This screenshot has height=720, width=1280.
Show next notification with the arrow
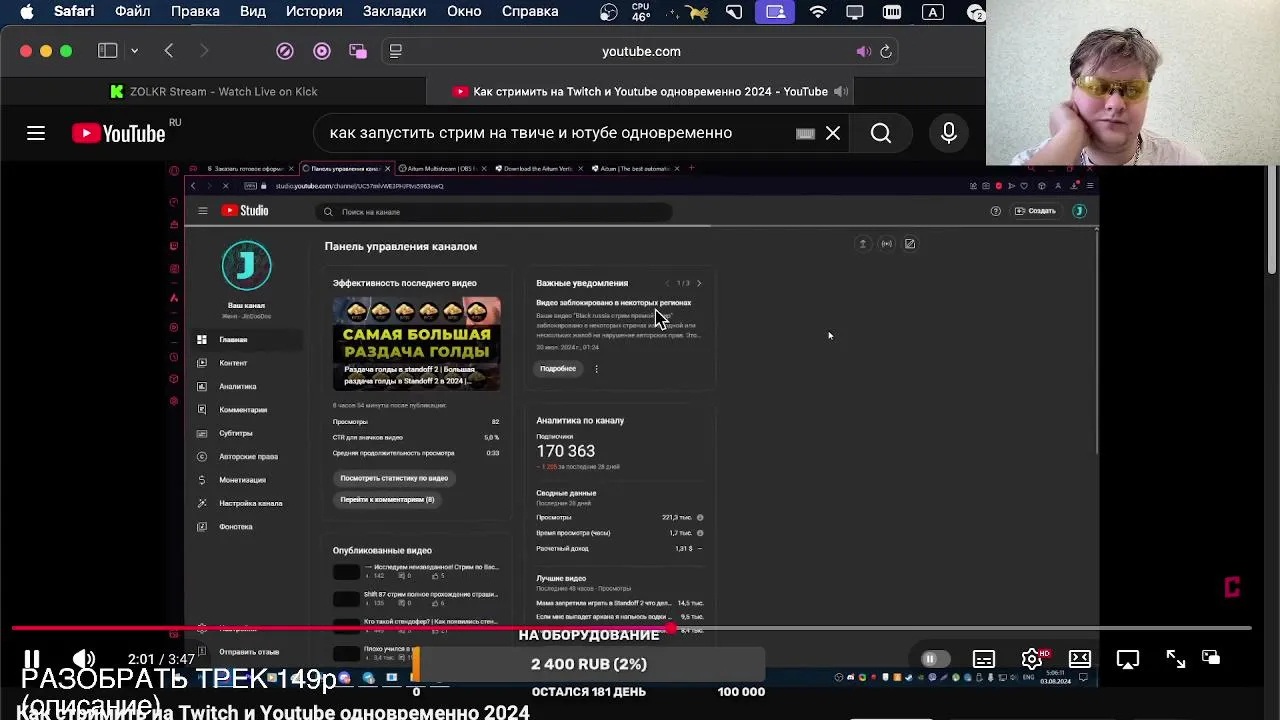[x=699, y=283]
